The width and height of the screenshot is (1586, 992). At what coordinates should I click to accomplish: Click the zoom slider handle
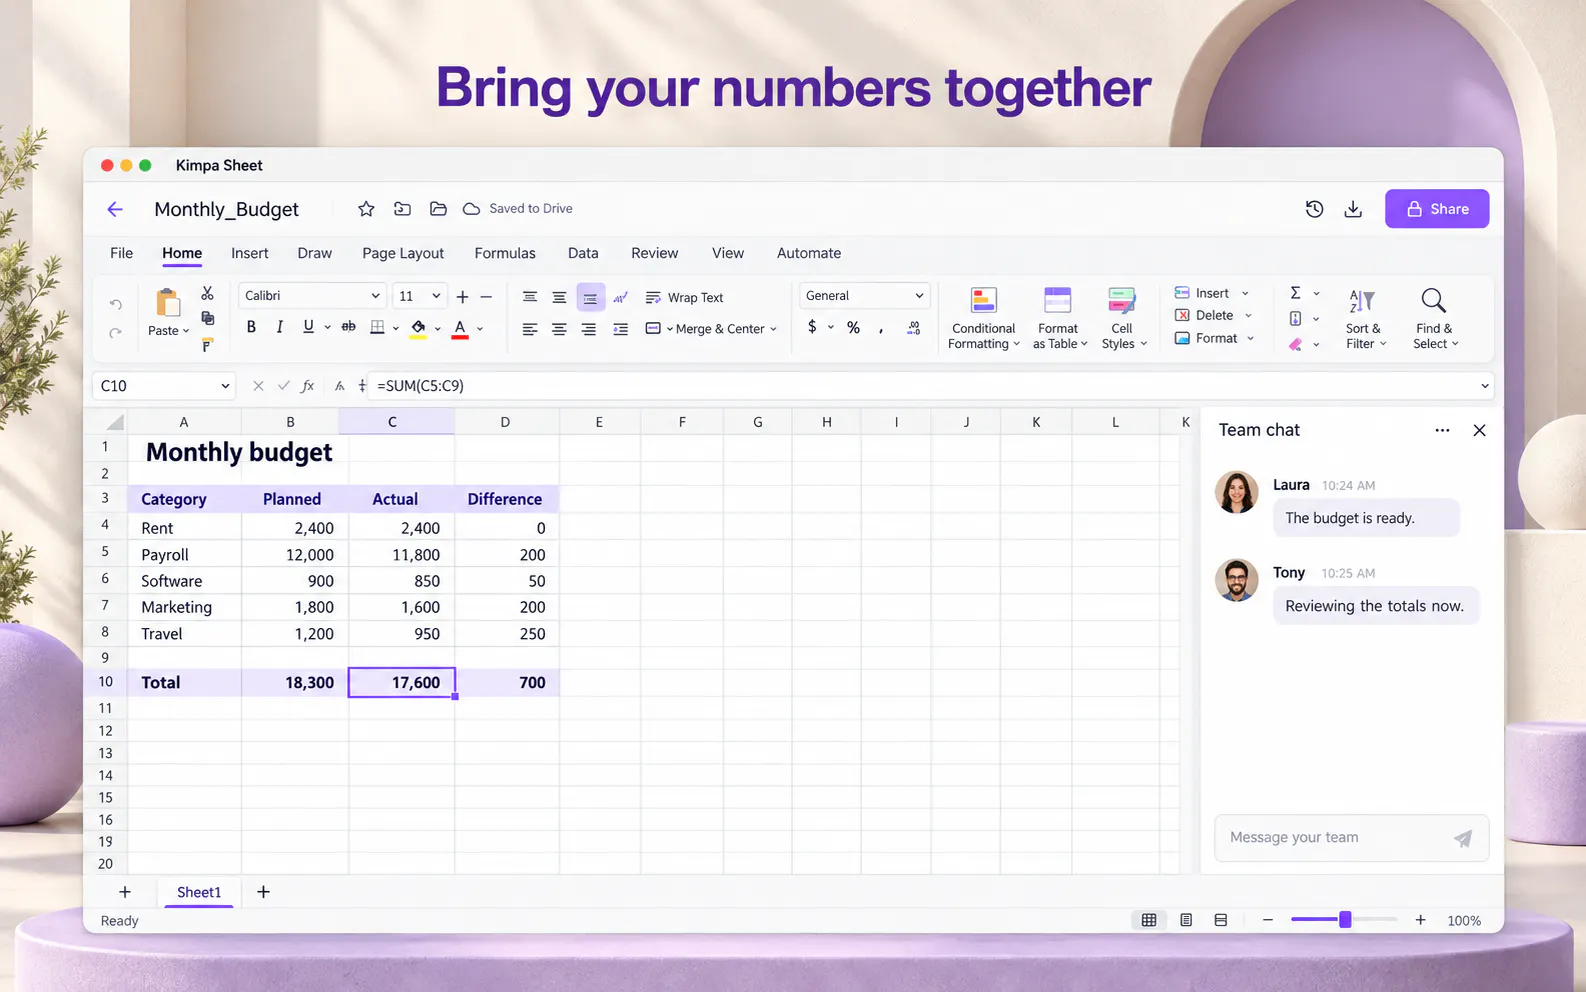click(x=1345, y=920)
